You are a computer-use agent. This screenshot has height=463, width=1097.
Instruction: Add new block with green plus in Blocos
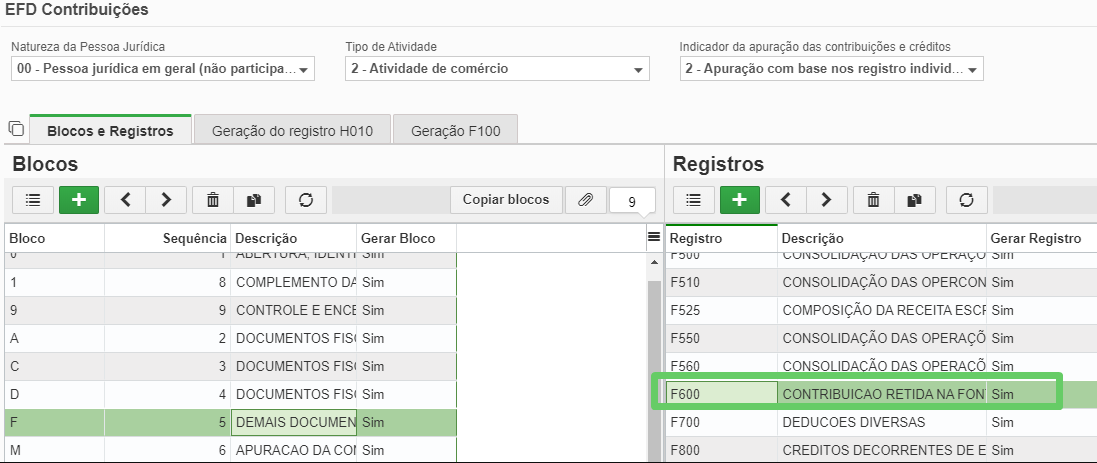pos(79,200)
